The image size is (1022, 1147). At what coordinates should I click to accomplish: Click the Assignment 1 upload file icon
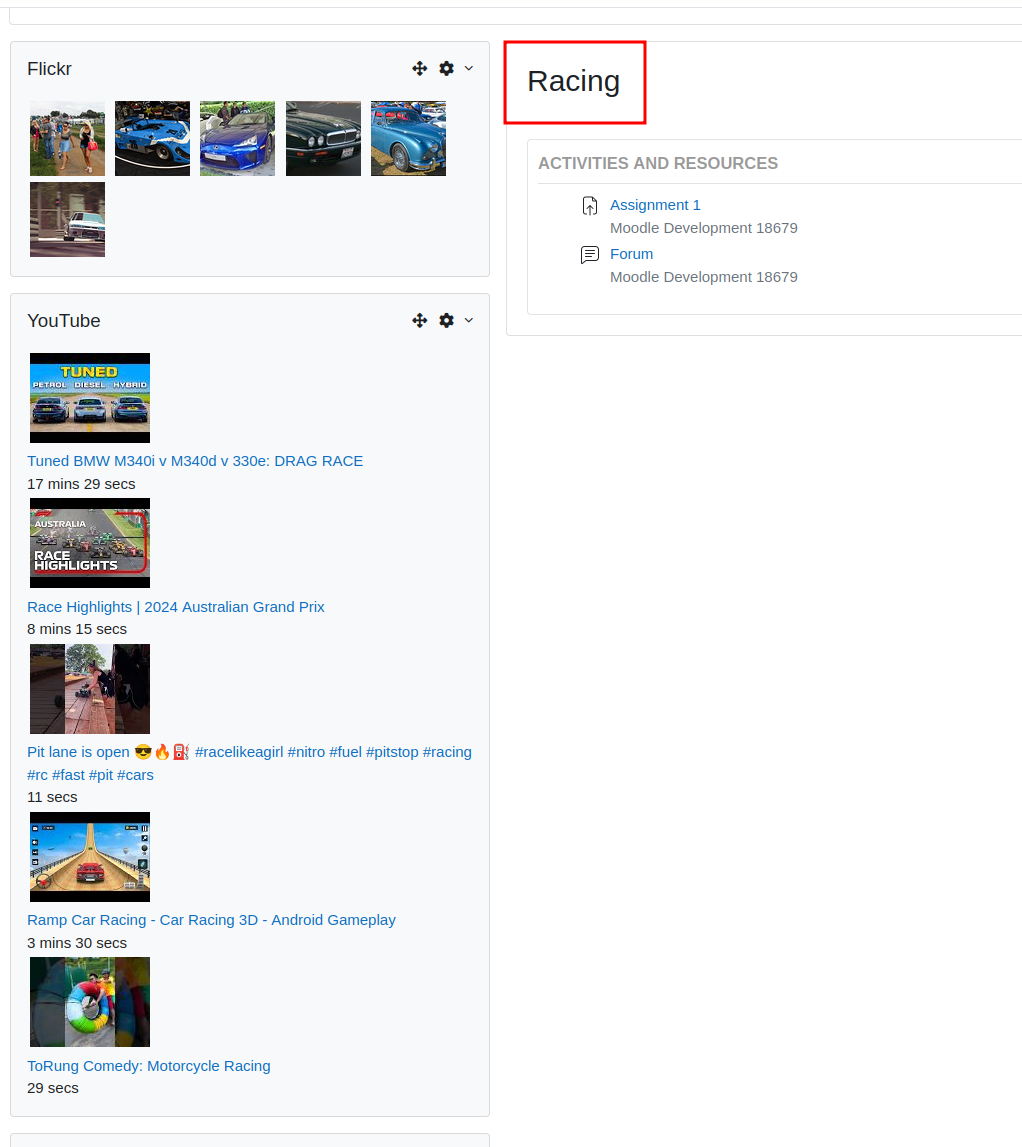click(590, 206)
